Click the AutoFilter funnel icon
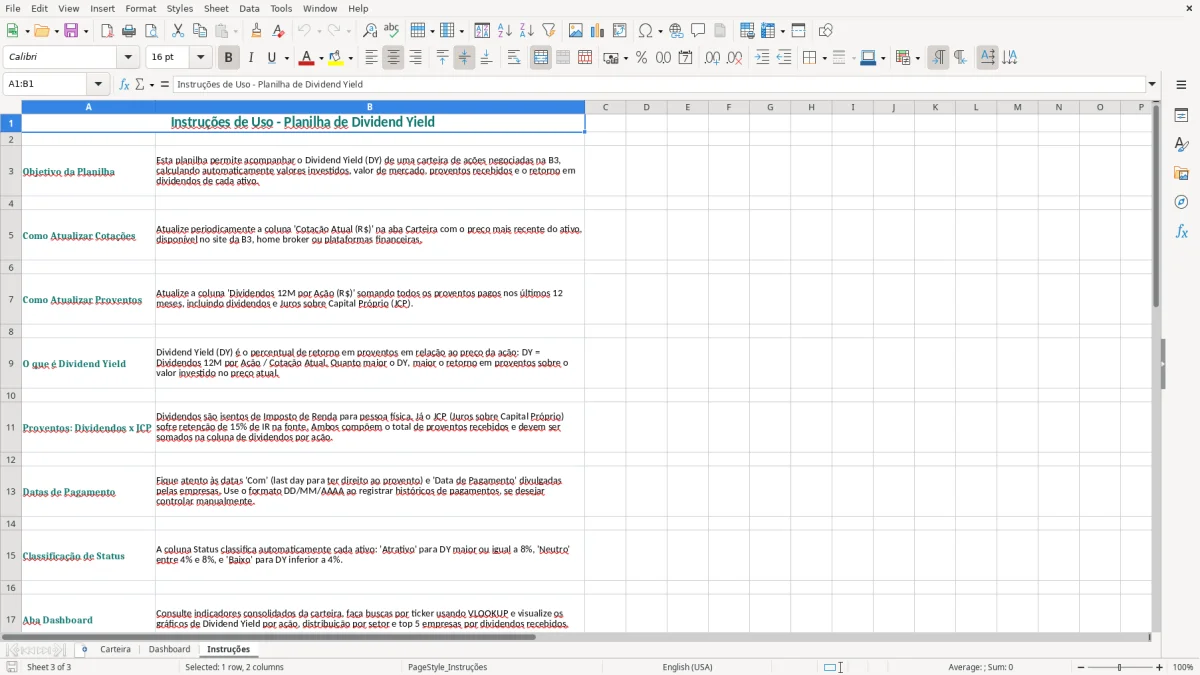The height and width of the screenshot is (675, 1200). click(549, 31)
